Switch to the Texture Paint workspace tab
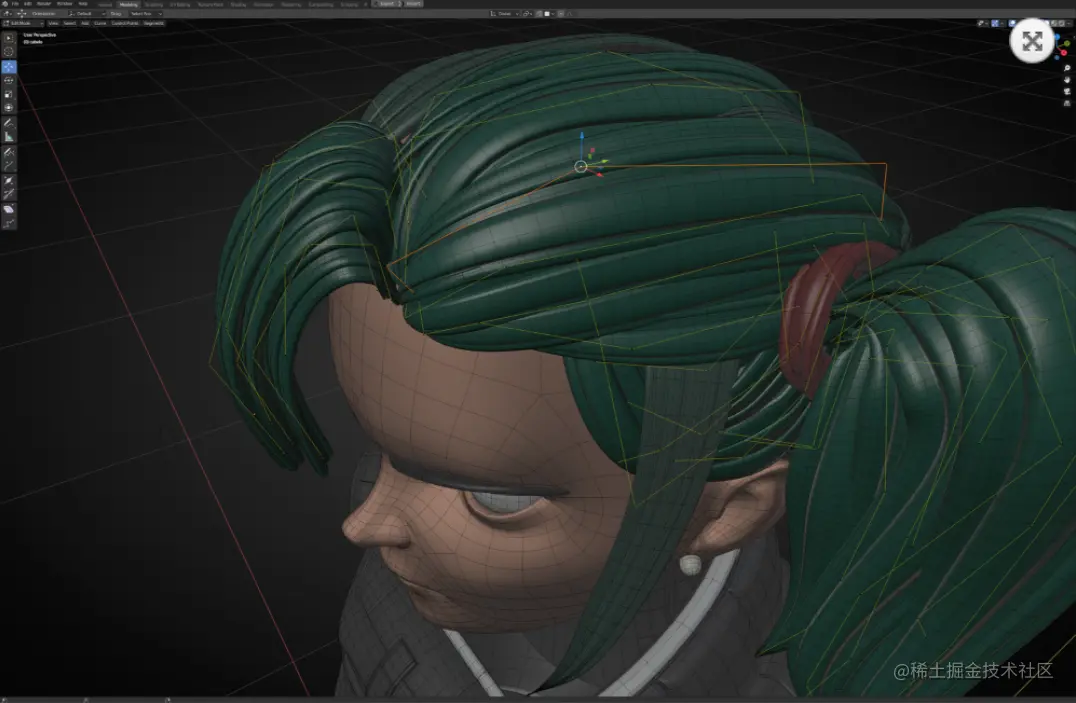The image size is (1076, 703). (210, 4)
